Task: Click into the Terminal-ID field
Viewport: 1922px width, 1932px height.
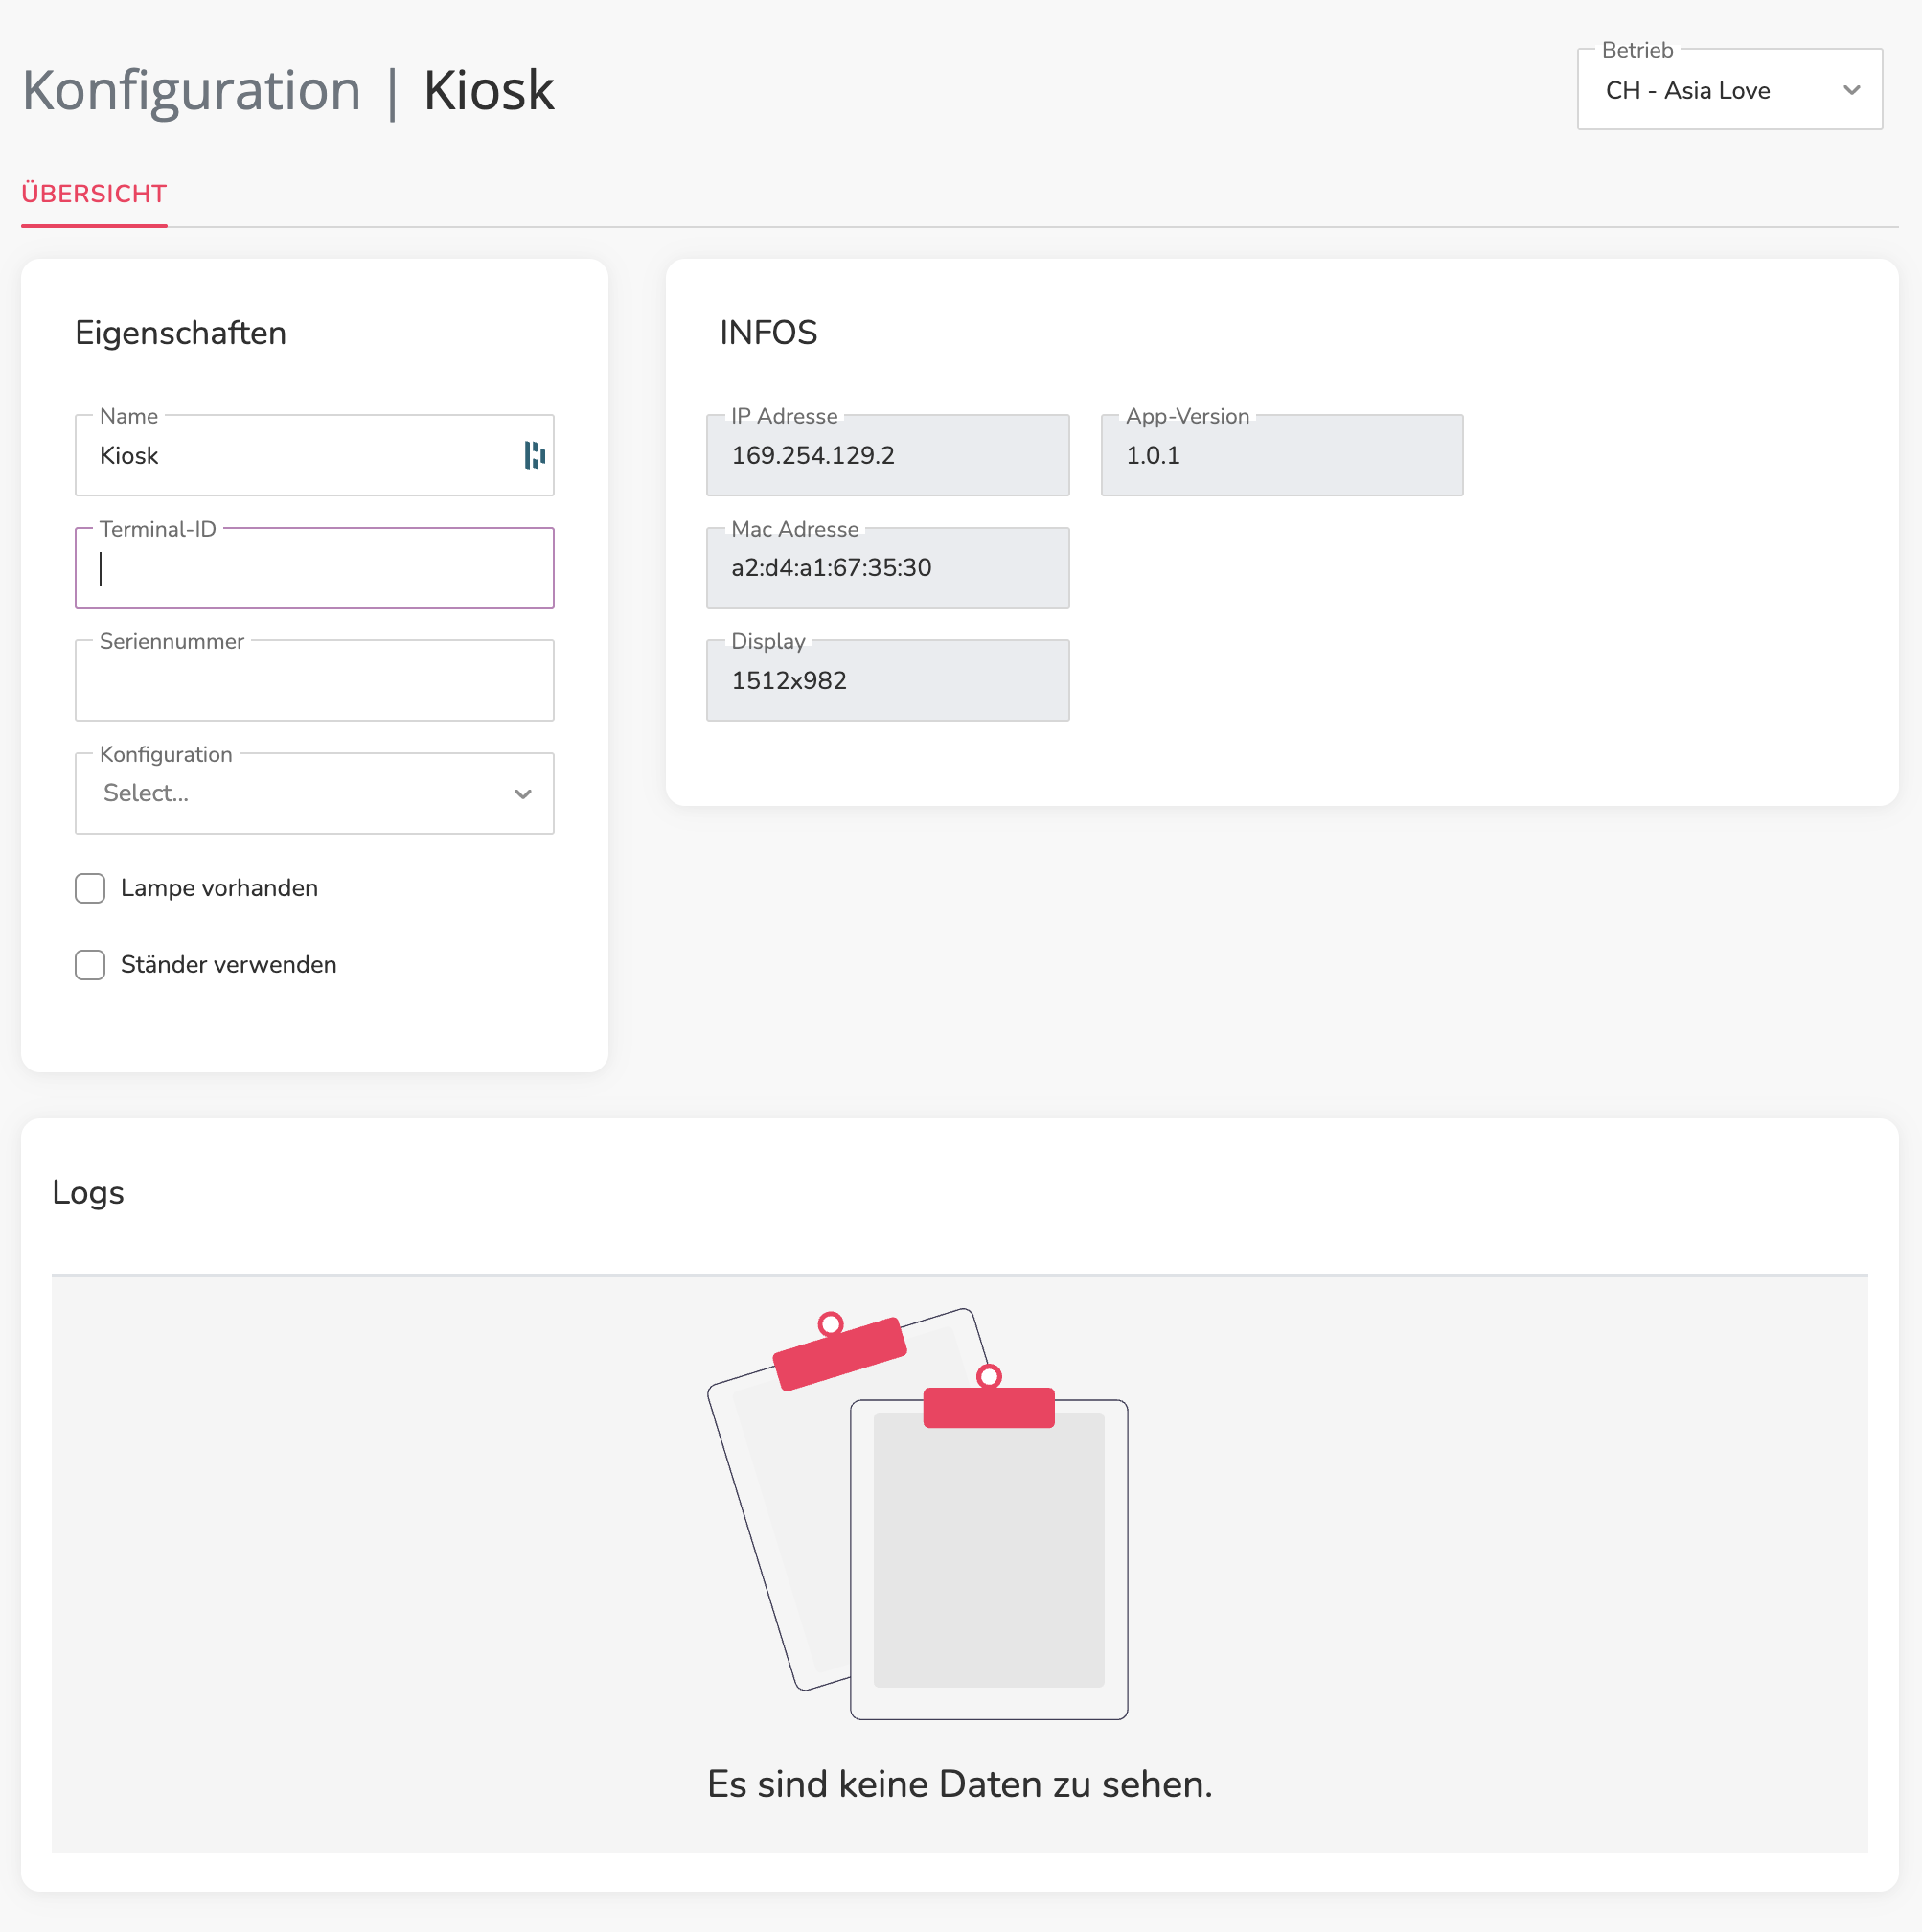Action: pyautogui.click(x=315, y=568)
